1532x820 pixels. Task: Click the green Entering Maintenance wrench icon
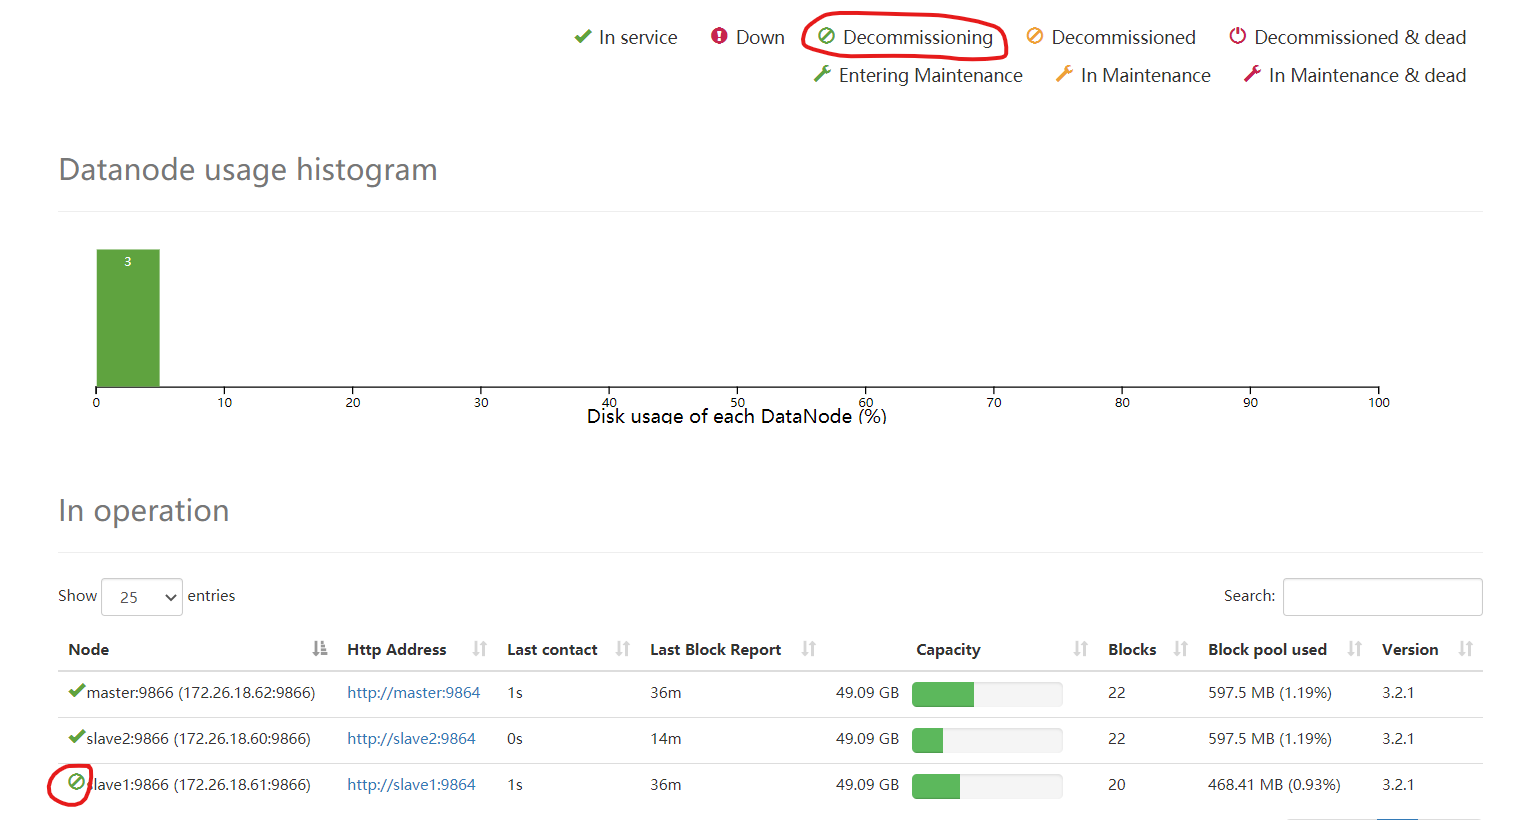(x=823, y=74)
